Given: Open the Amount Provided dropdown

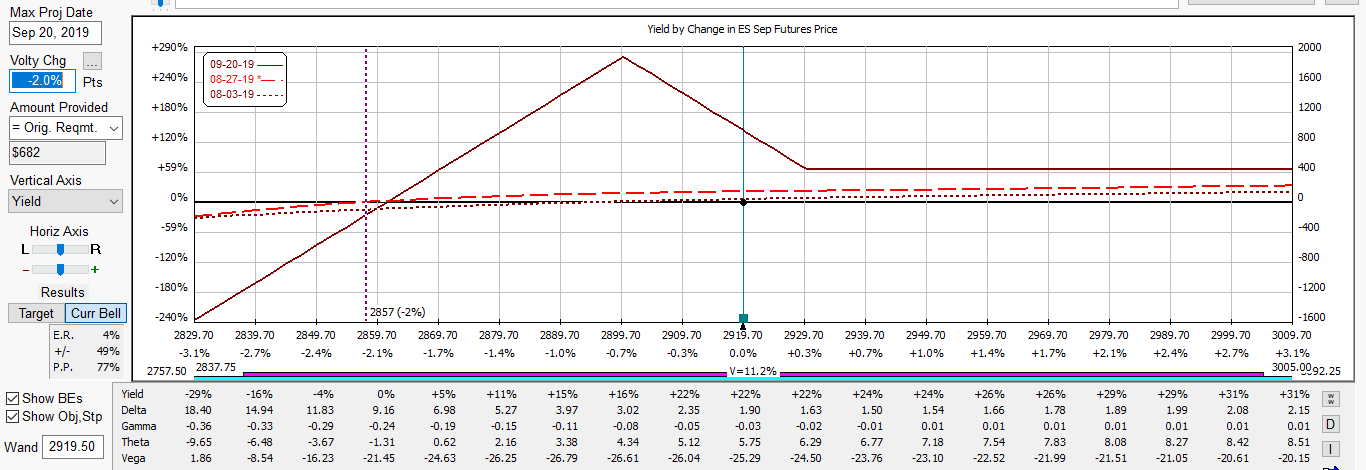Looking at the screenshot, I should click(x=65, y=128).
